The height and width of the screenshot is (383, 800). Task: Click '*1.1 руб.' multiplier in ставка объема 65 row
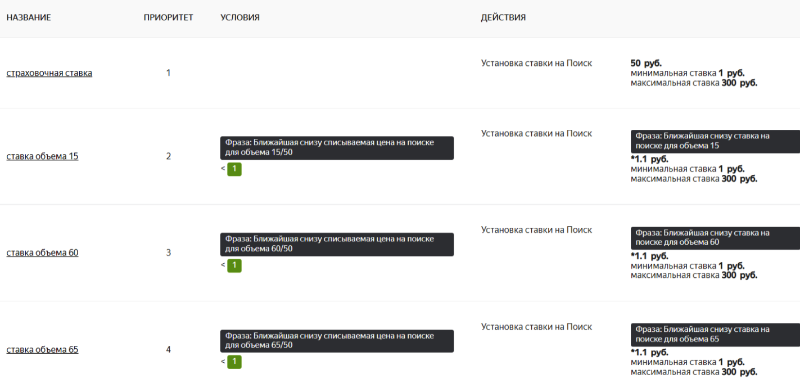point(649,353)
